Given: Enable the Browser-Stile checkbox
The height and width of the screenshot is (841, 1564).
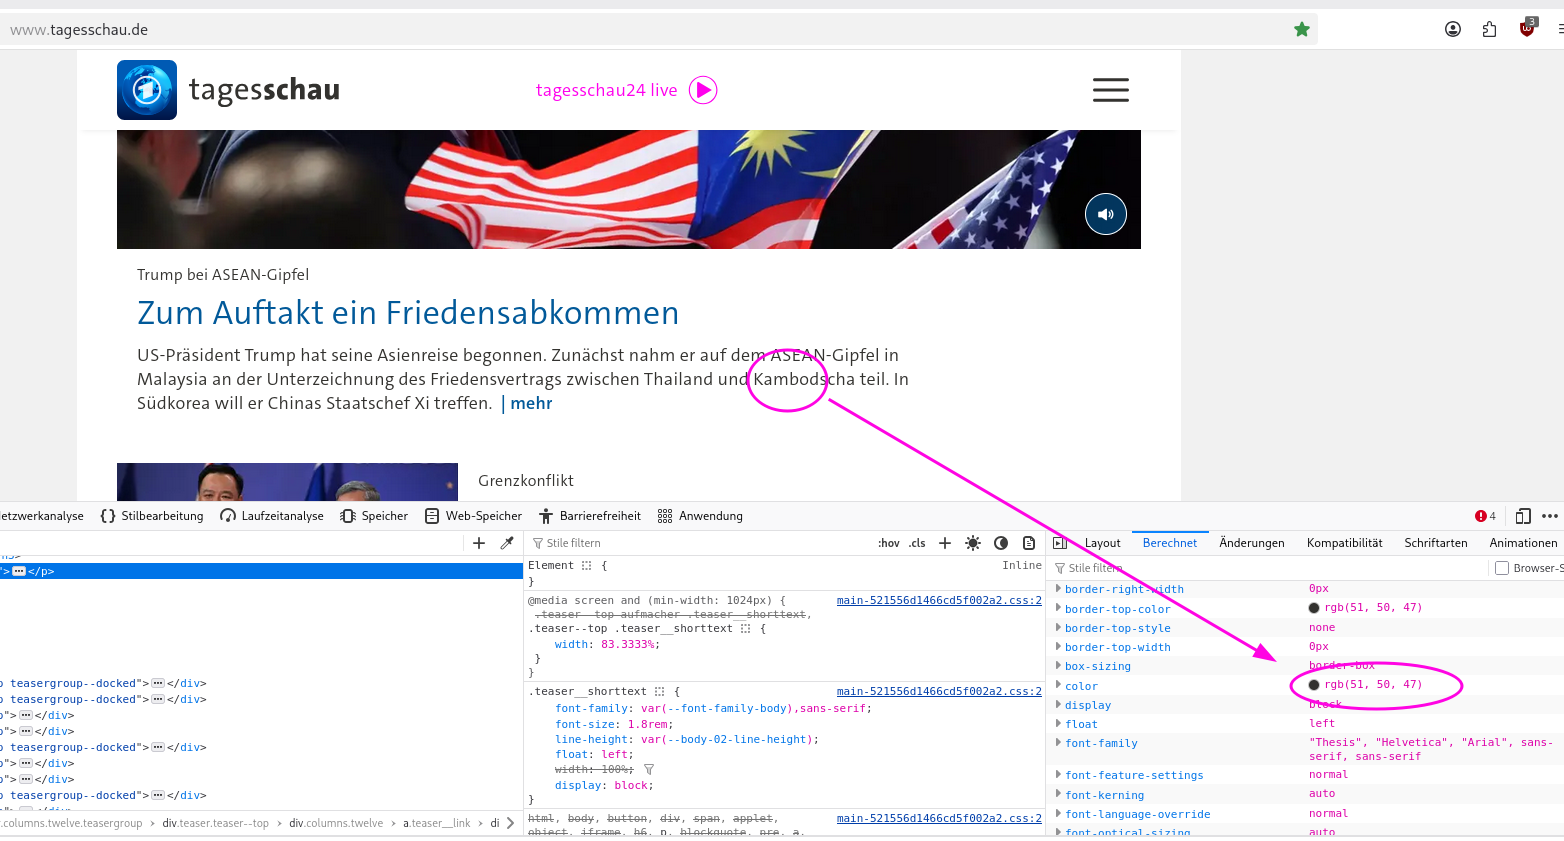Looking at the screenshot, I should click(x=1502, y=568).
